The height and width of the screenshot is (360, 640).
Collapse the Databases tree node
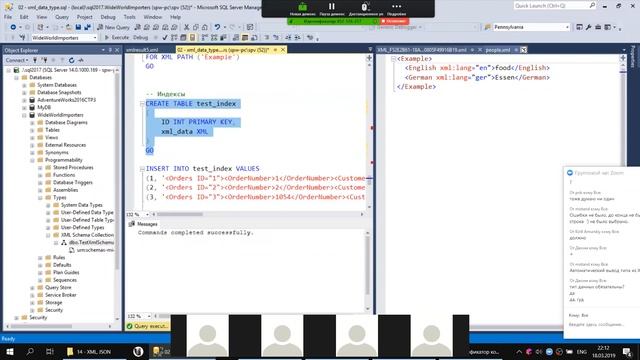pyautogui.click(x=16, y=78)
